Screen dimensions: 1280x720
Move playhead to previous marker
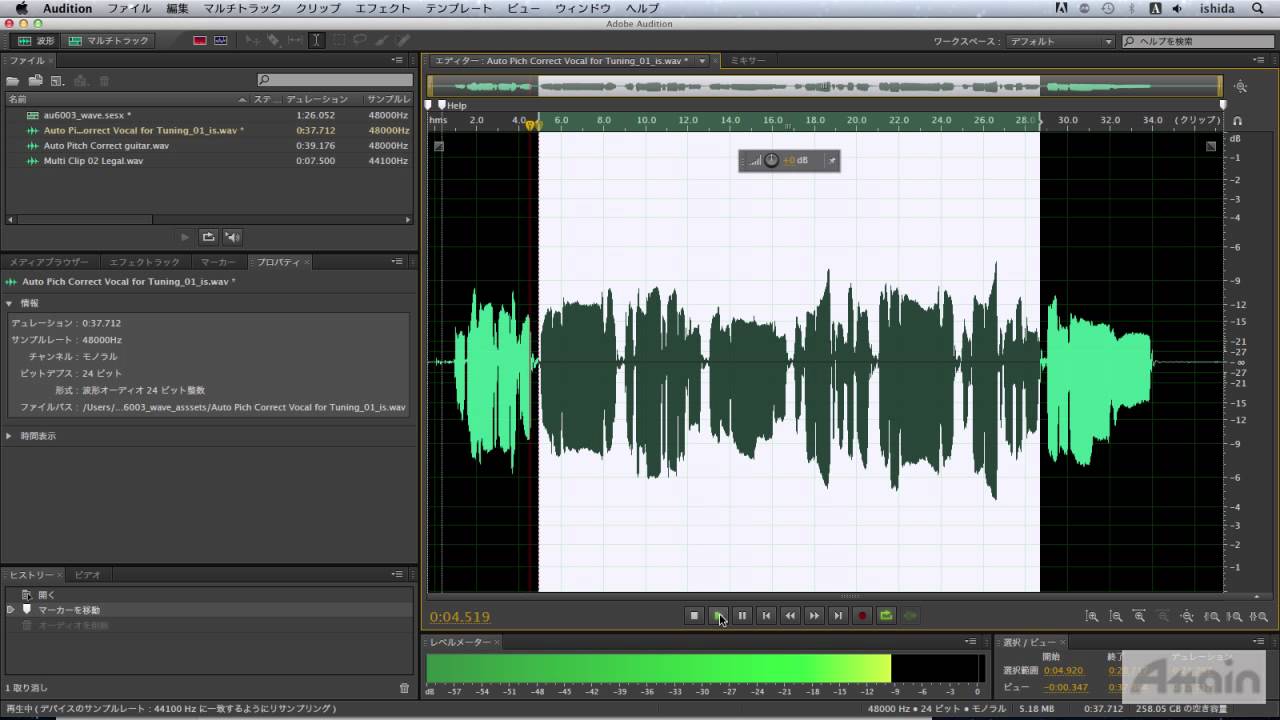coord(766,616)
